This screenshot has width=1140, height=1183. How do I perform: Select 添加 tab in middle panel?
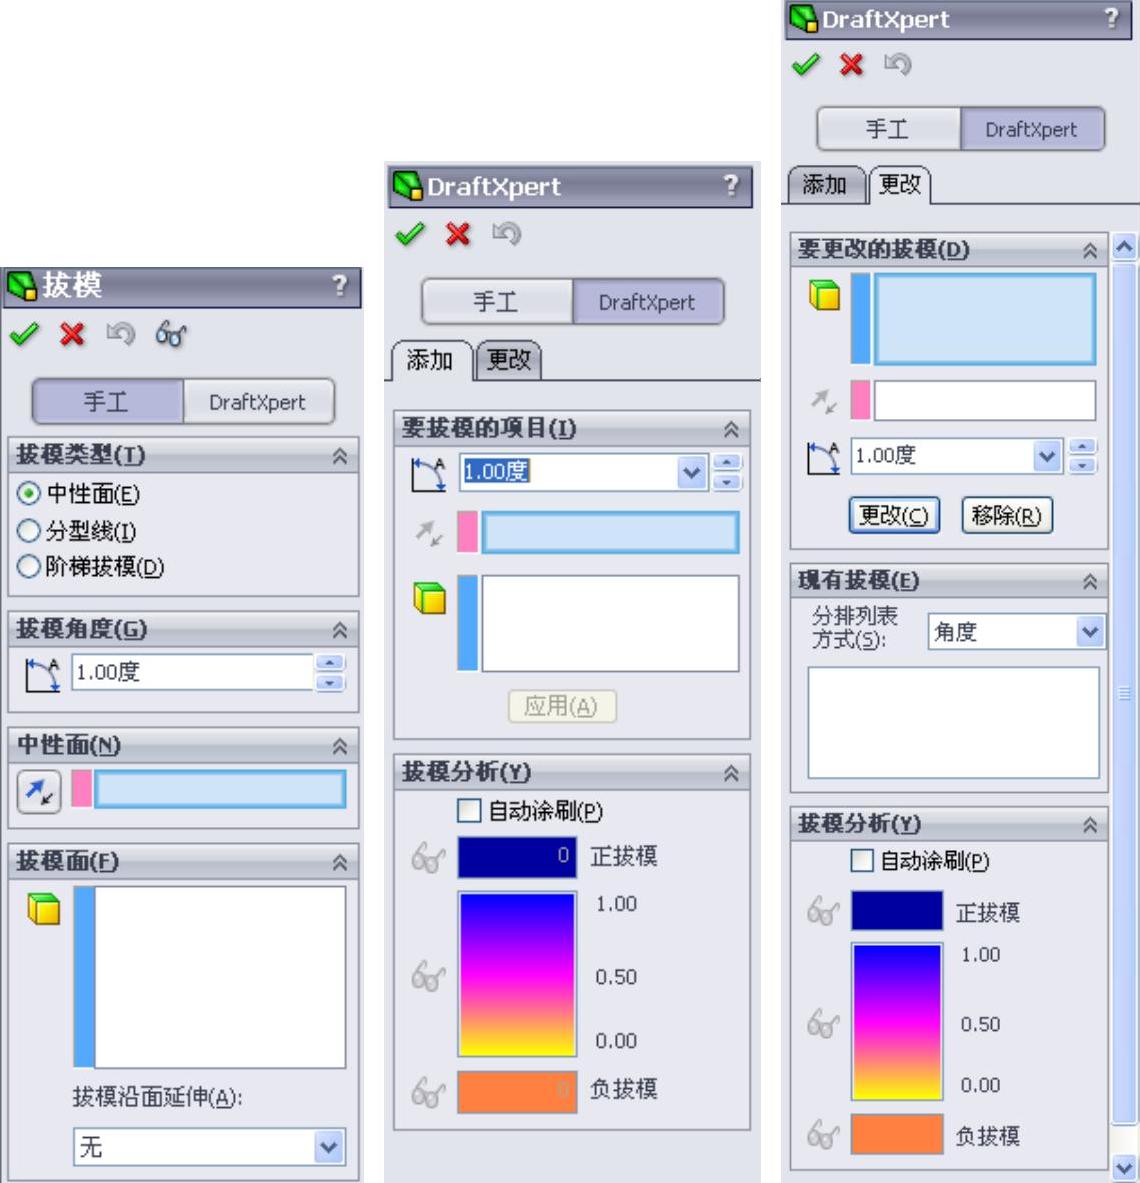click(x=431, y=360)
